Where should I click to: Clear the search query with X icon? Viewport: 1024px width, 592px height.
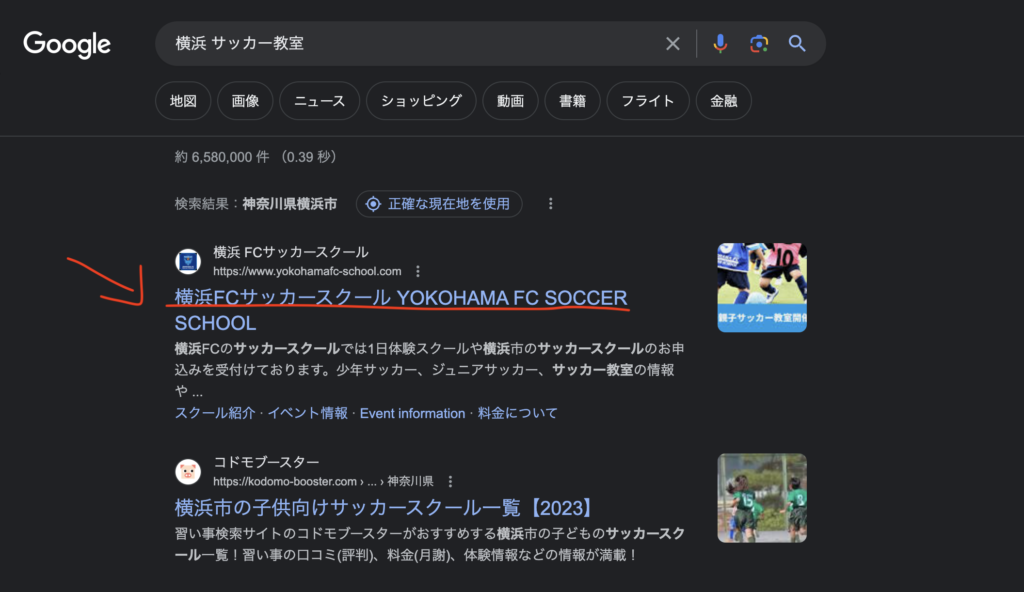pos(673,44)
